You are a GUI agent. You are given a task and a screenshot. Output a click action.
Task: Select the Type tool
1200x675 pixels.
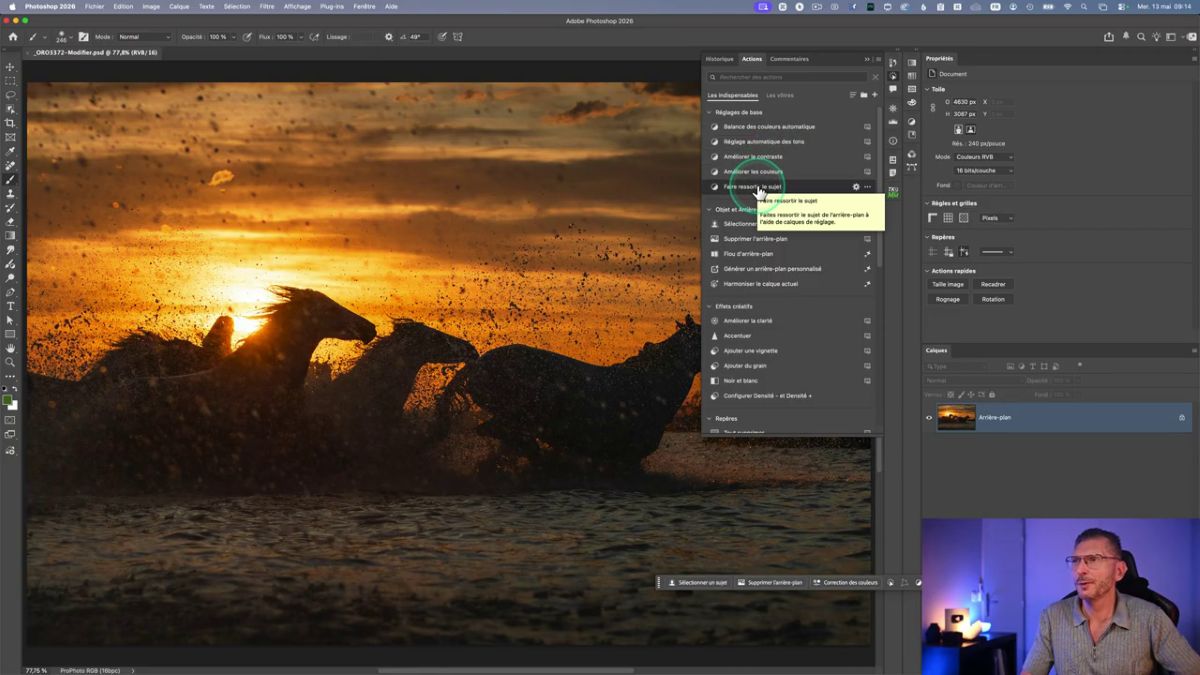[10, 306]
